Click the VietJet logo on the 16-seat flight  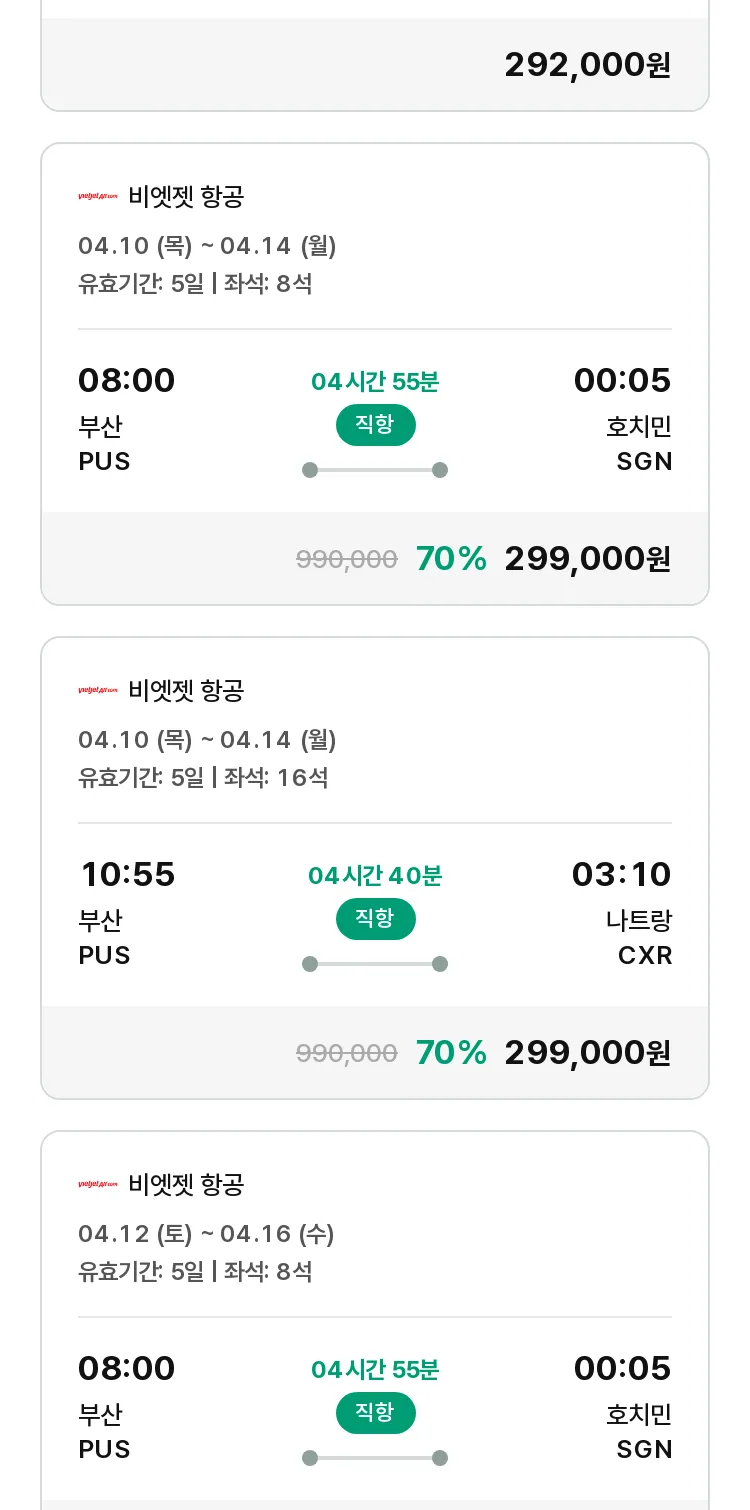98,691
